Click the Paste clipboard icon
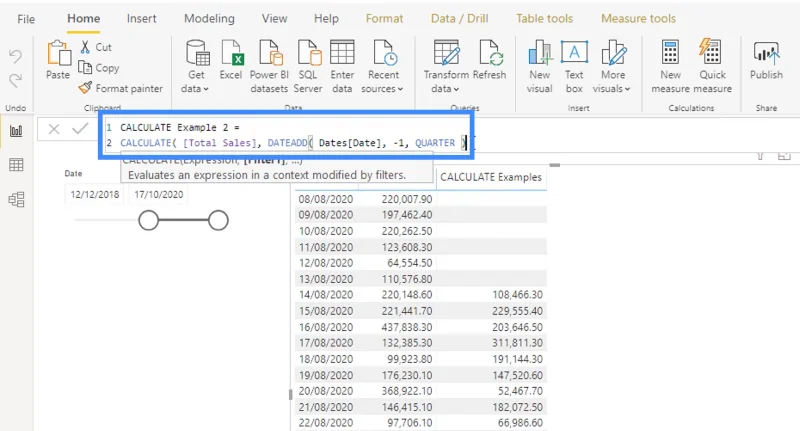The height and width of the screenshot is (431, 800). 58,54
